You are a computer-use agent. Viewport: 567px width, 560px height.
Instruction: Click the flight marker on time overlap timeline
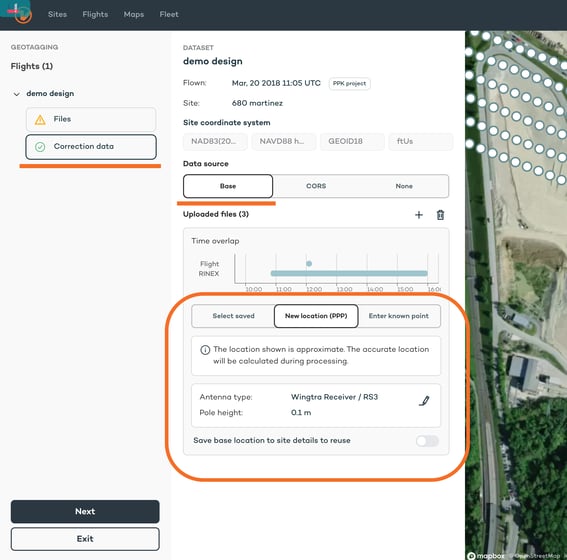(309, 264)
